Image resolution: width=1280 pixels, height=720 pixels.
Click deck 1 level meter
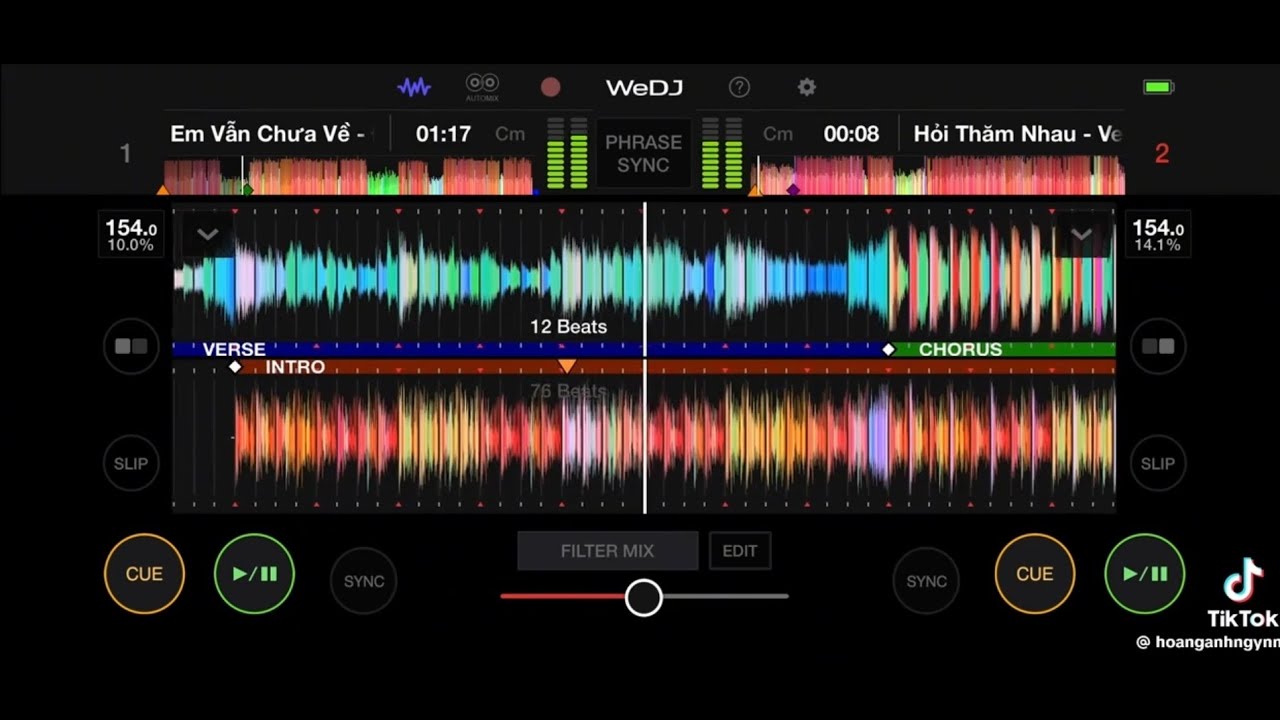click(567, 153)
